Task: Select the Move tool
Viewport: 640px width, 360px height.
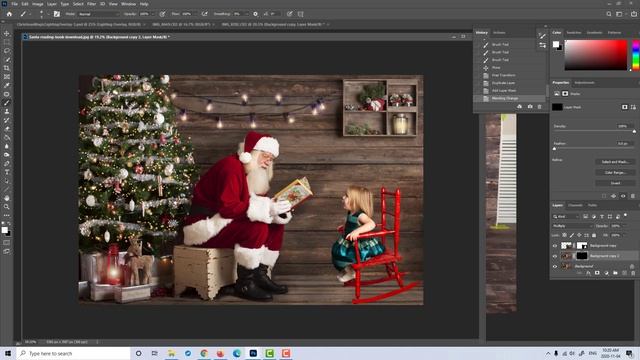Action: [x=7, y=33]
